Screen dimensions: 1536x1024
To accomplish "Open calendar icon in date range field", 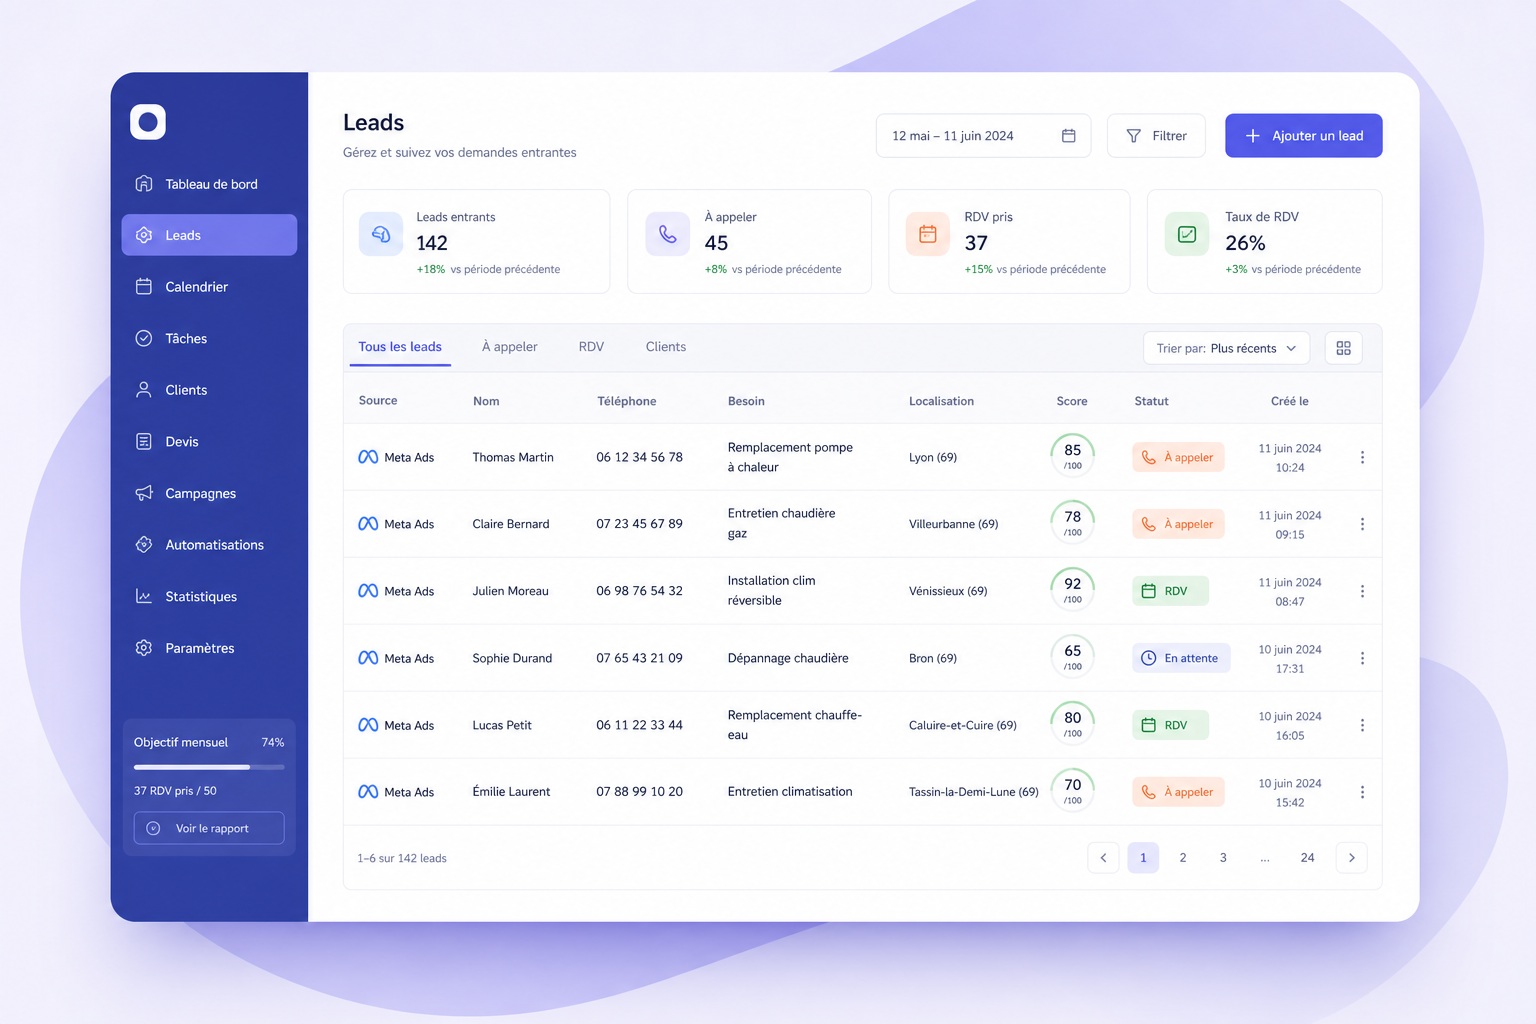I will pyautogui.click(x=1068, y=136).
